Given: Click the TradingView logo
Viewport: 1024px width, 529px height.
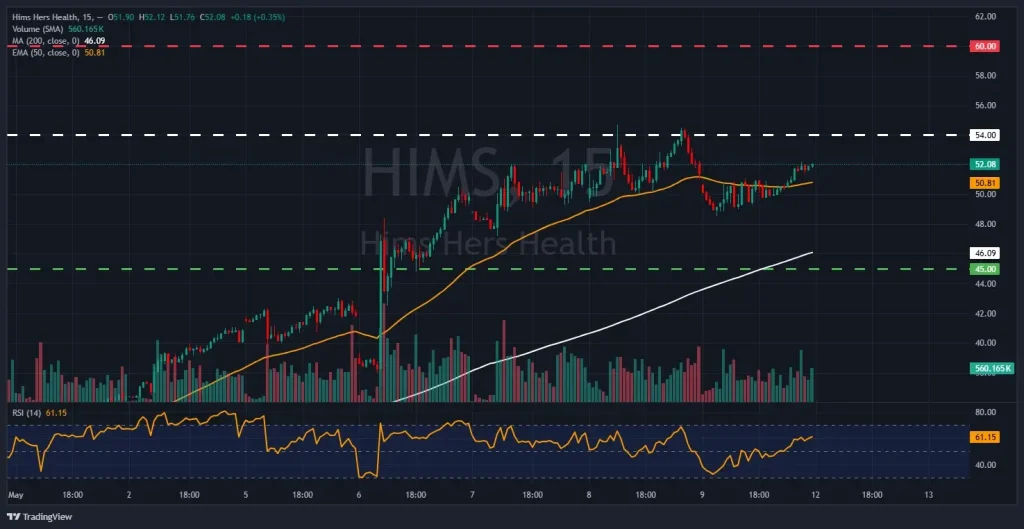Looking at the screenshot, I should (40, 517).
